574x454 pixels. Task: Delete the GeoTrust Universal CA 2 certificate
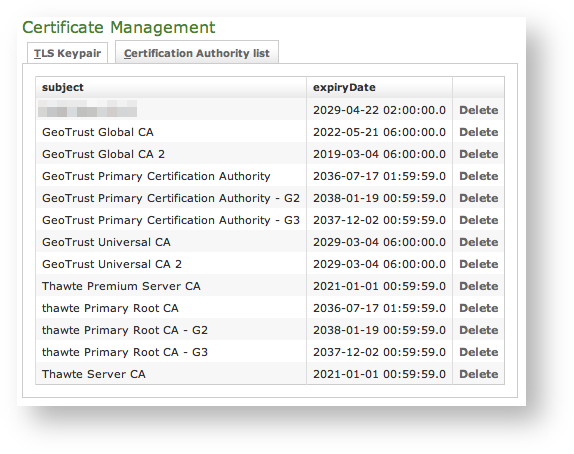478,264
